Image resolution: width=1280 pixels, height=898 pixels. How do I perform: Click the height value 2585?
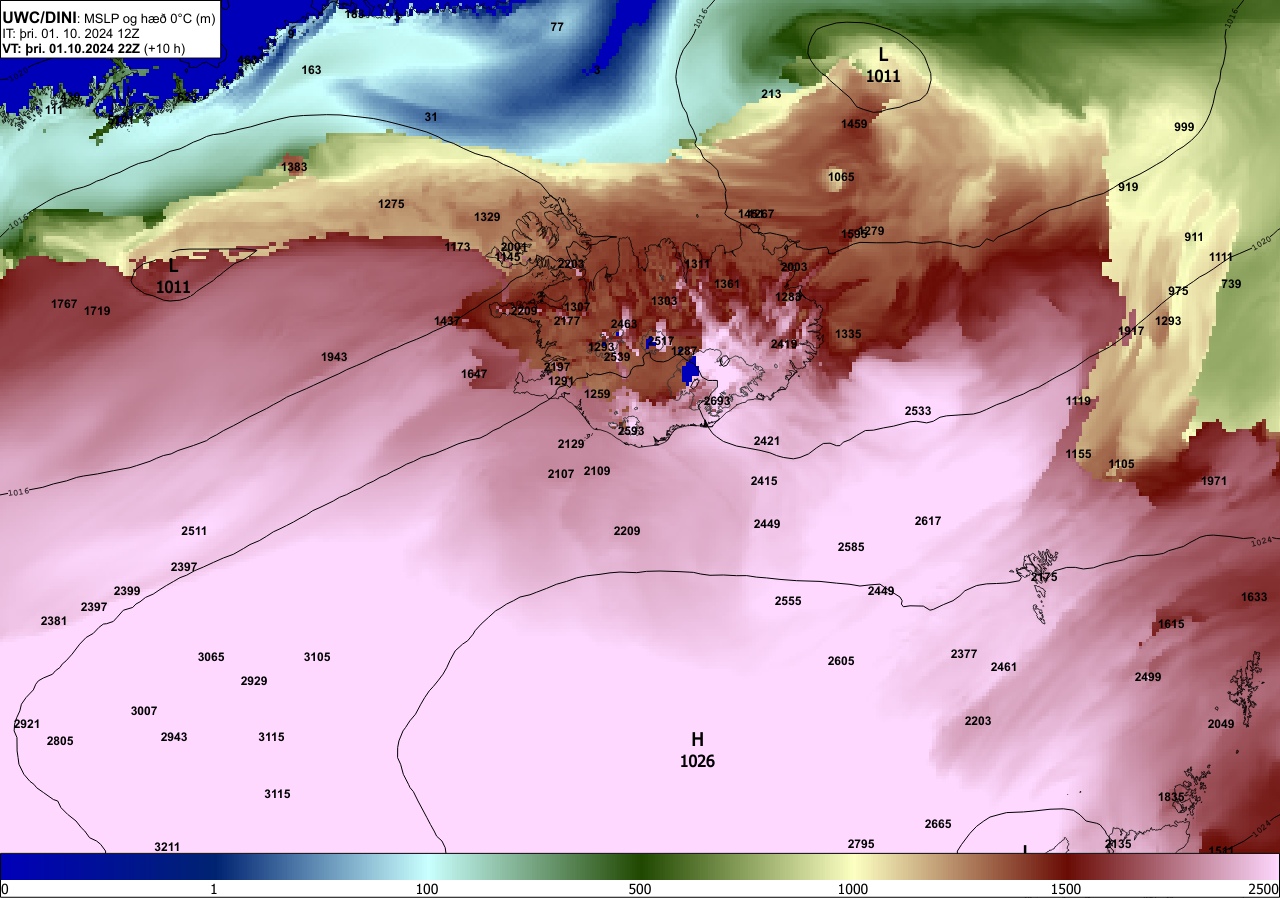[x=851, y=547]
